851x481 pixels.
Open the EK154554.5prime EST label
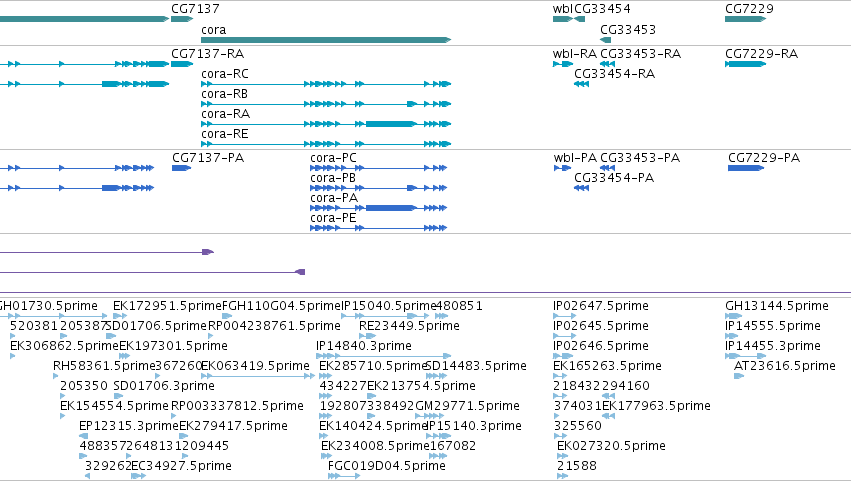(114, 407)
